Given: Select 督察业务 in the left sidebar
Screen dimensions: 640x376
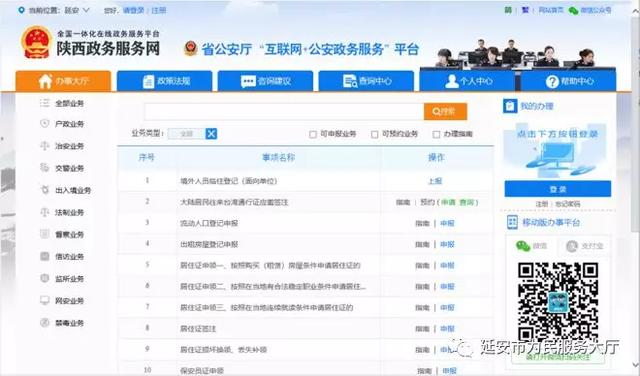Looking at the screenshot, I should click(x=69, y=234).
